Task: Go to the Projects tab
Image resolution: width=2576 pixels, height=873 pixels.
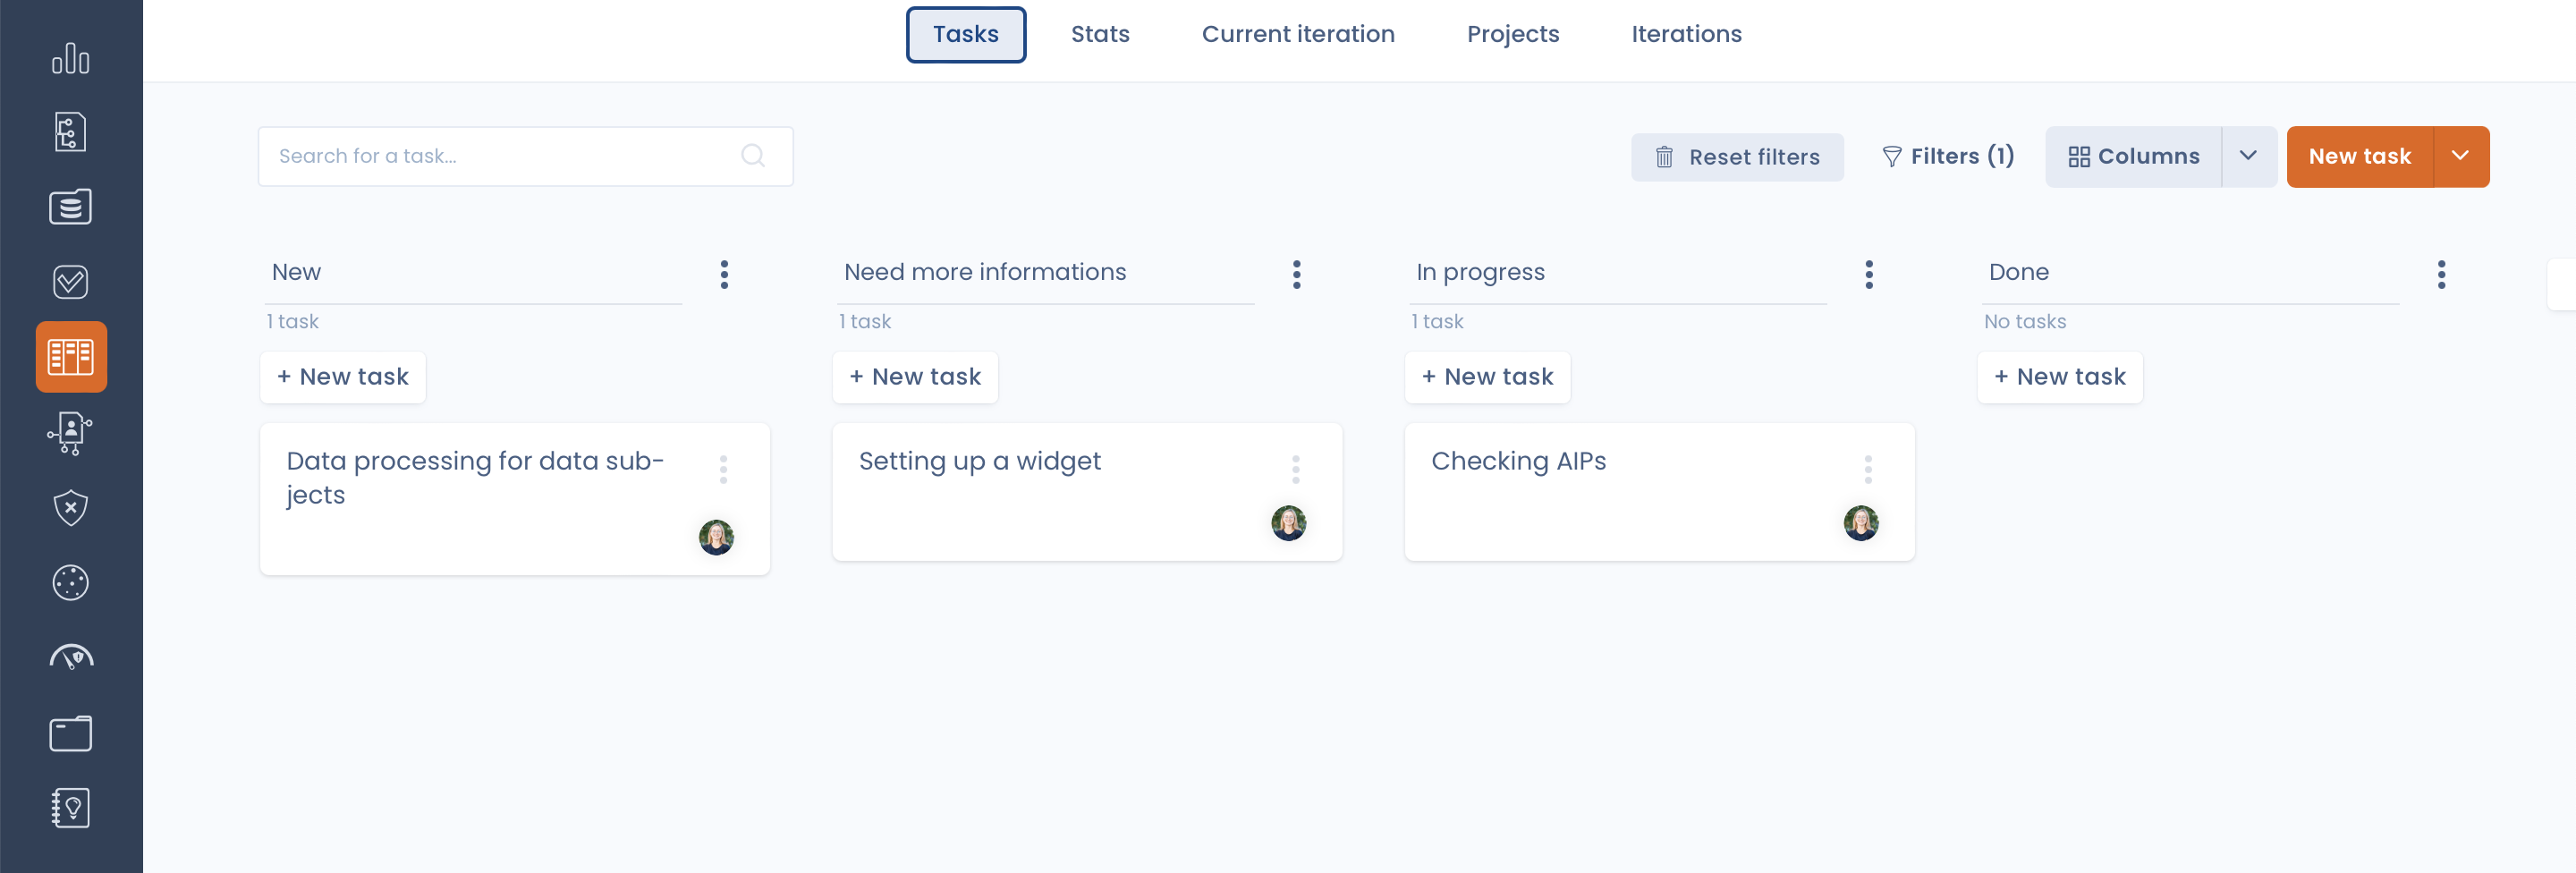Action: coord(1512,34)
